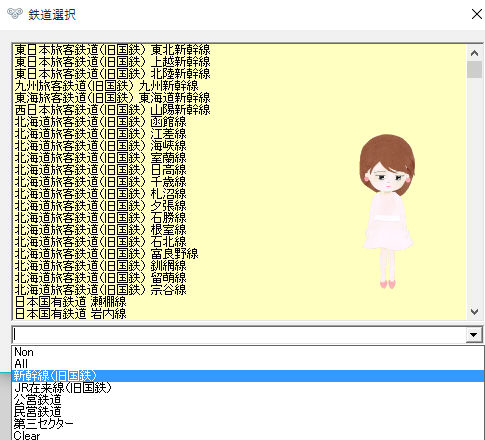This screenshot has width=485, height=440.
Task: Click the list scrollbar down arrow
Action: click(474, 311)
